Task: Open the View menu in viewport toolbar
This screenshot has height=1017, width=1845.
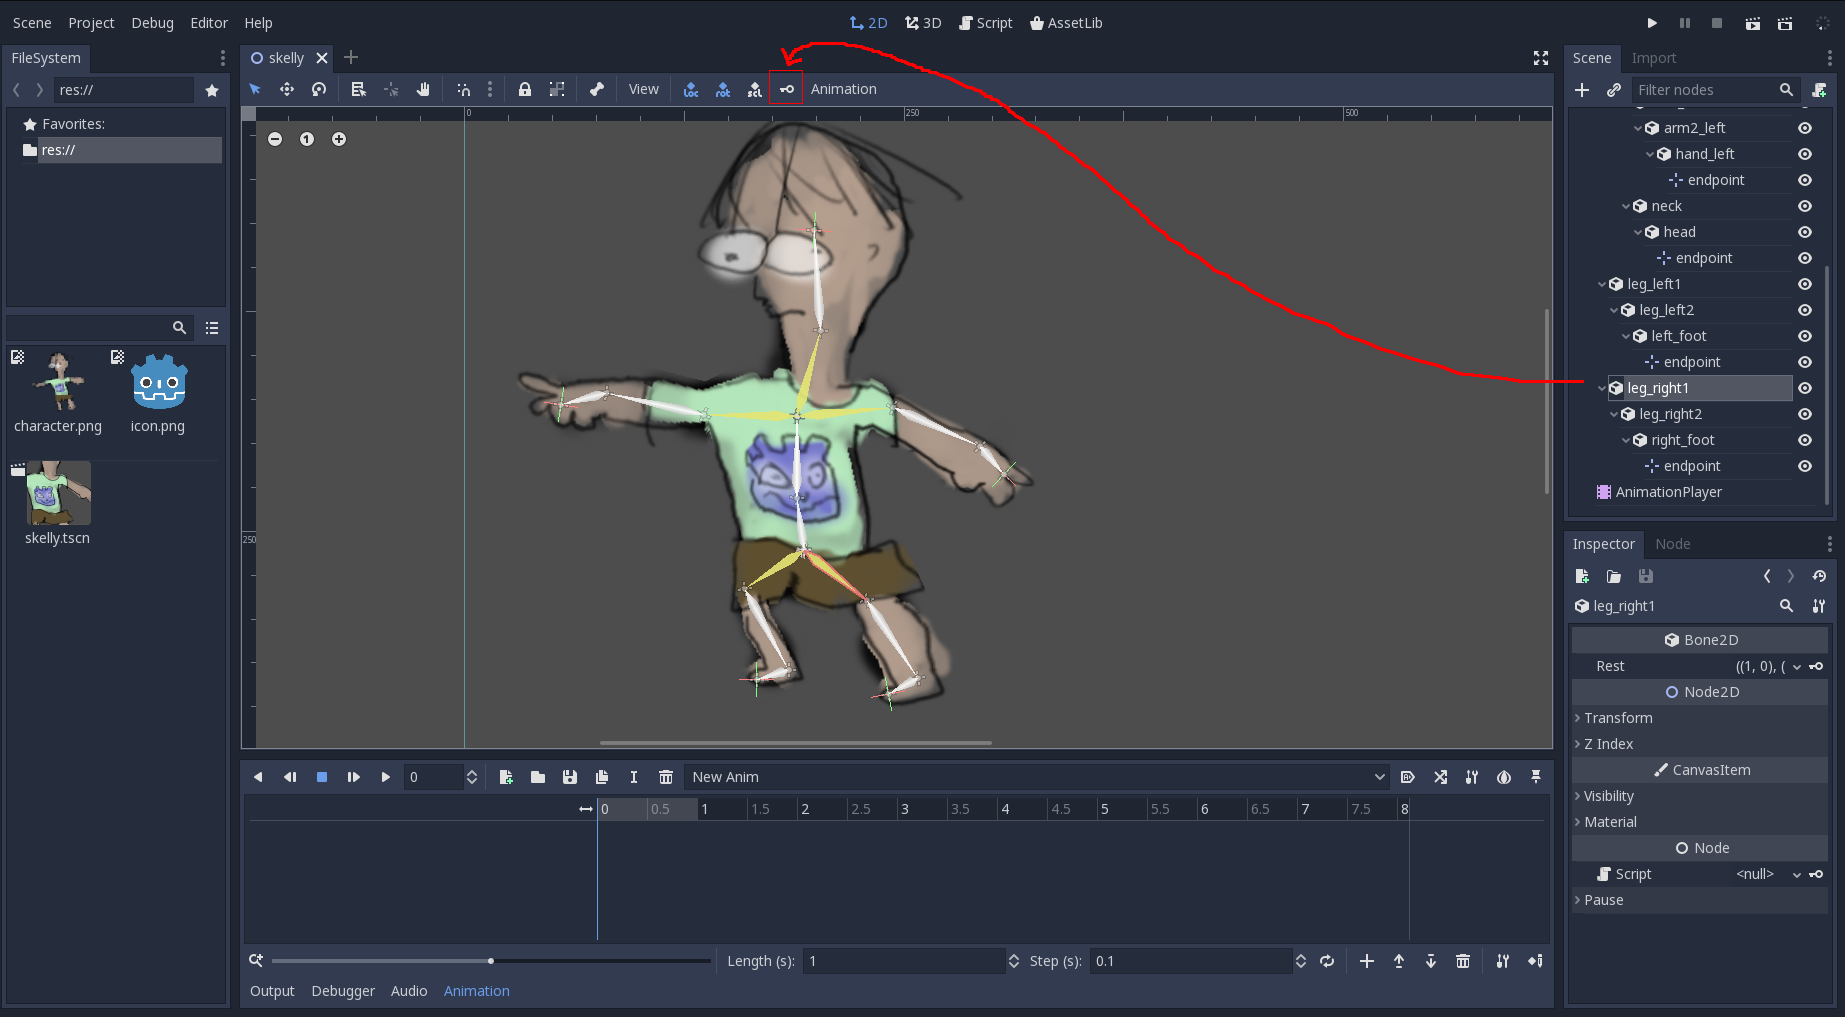Action: coord(643,89)
